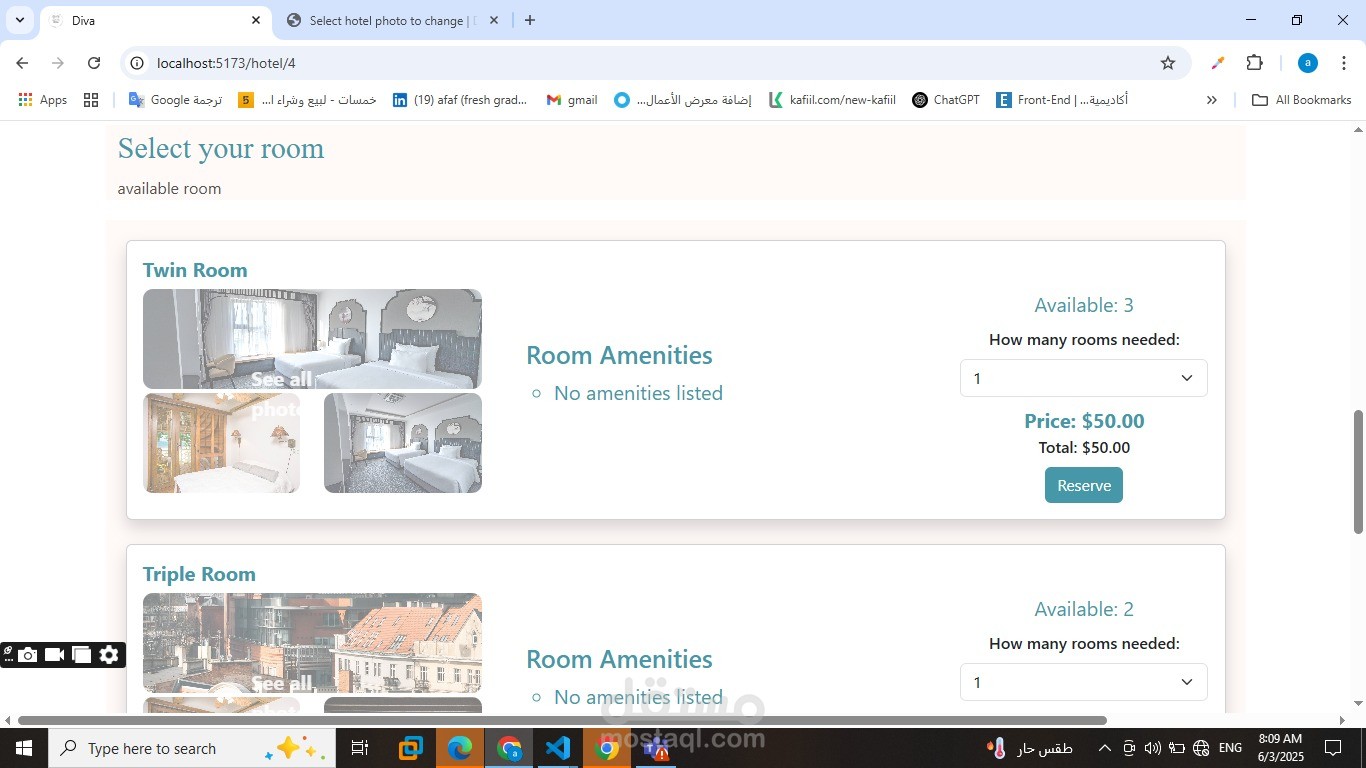The height and width of the screenshot is (768, 1366).
Task: Open the ChatGPT bookmark
Action: pos(946,100)
